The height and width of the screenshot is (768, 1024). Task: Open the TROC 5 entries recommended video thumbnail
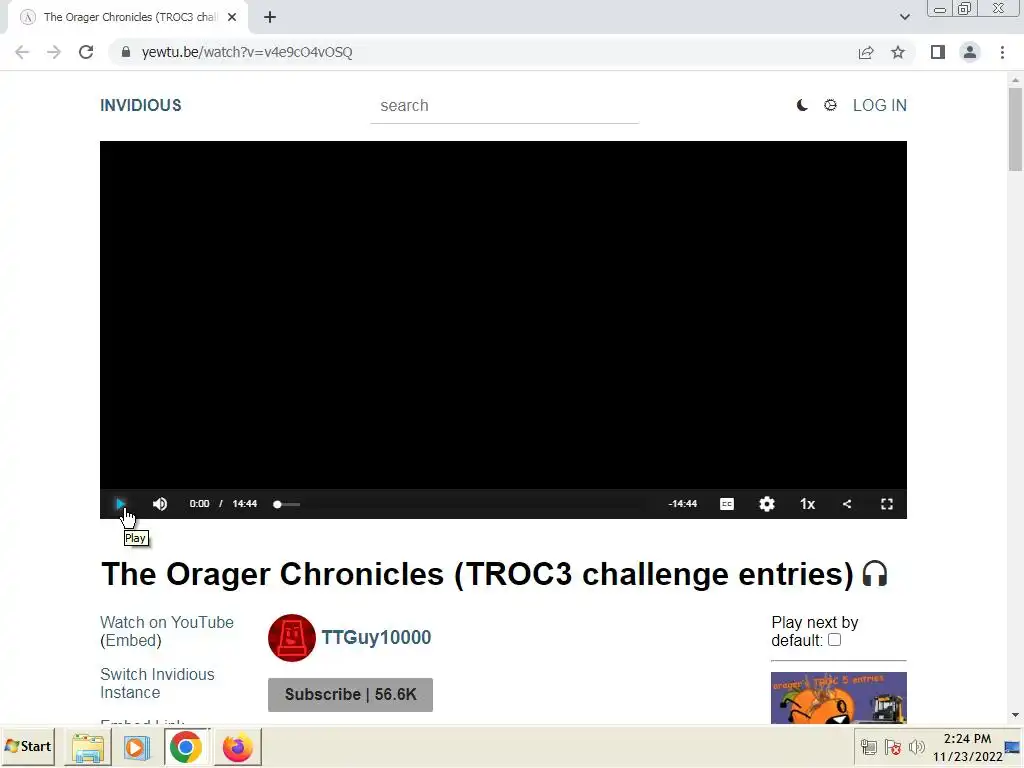coord(839,698)
